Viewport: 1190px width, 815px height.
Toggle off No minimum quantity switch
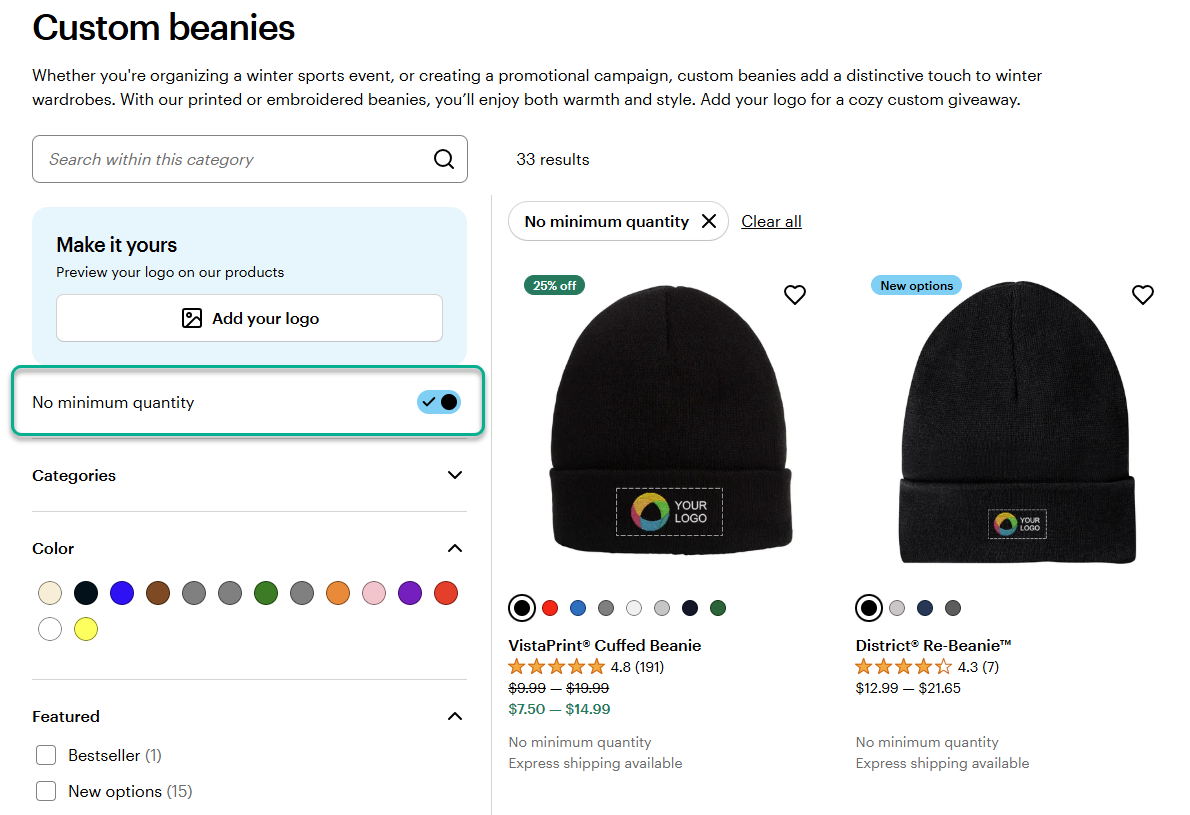coord(439,401)
